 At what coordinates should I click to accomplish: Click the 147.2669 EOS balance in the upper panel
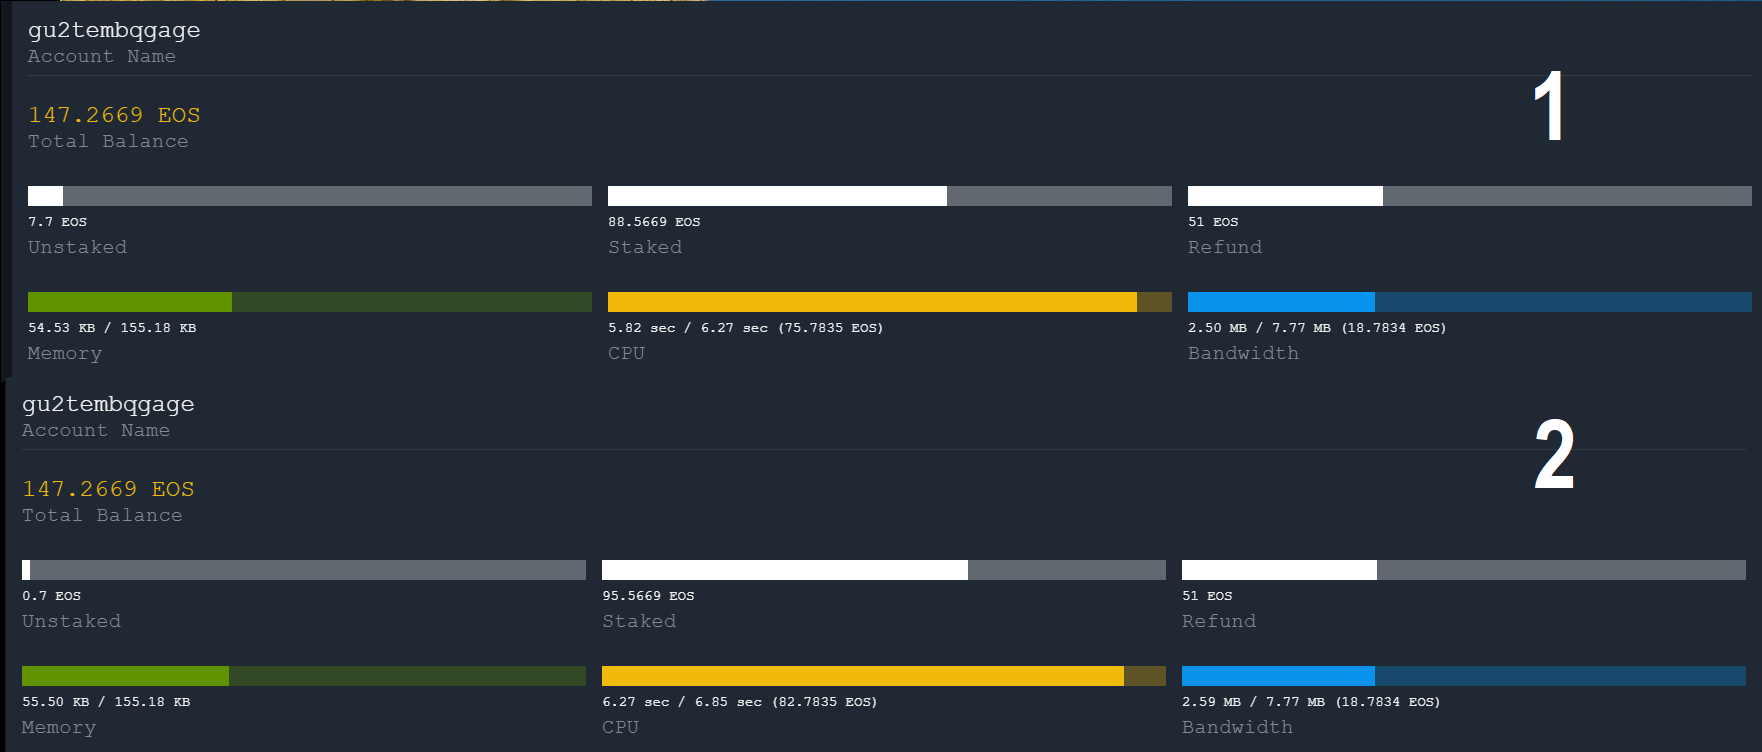114,115
